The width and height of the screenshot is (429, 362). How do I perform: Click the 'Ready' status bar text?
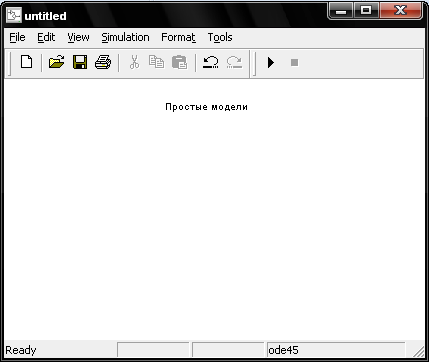pos(21,350)
